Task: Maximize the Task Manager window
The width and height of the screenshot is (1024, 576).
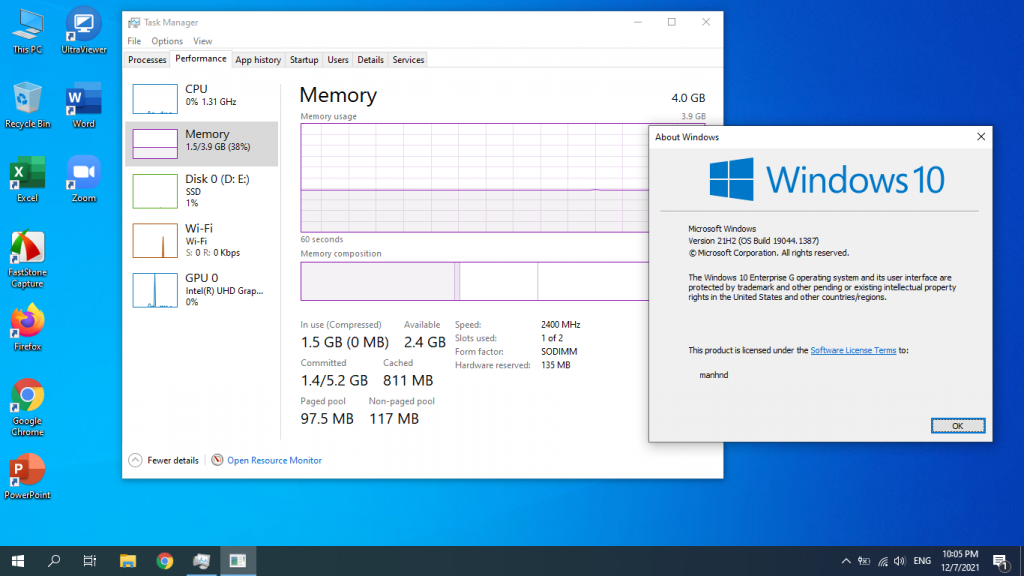Action: point(672,22)
